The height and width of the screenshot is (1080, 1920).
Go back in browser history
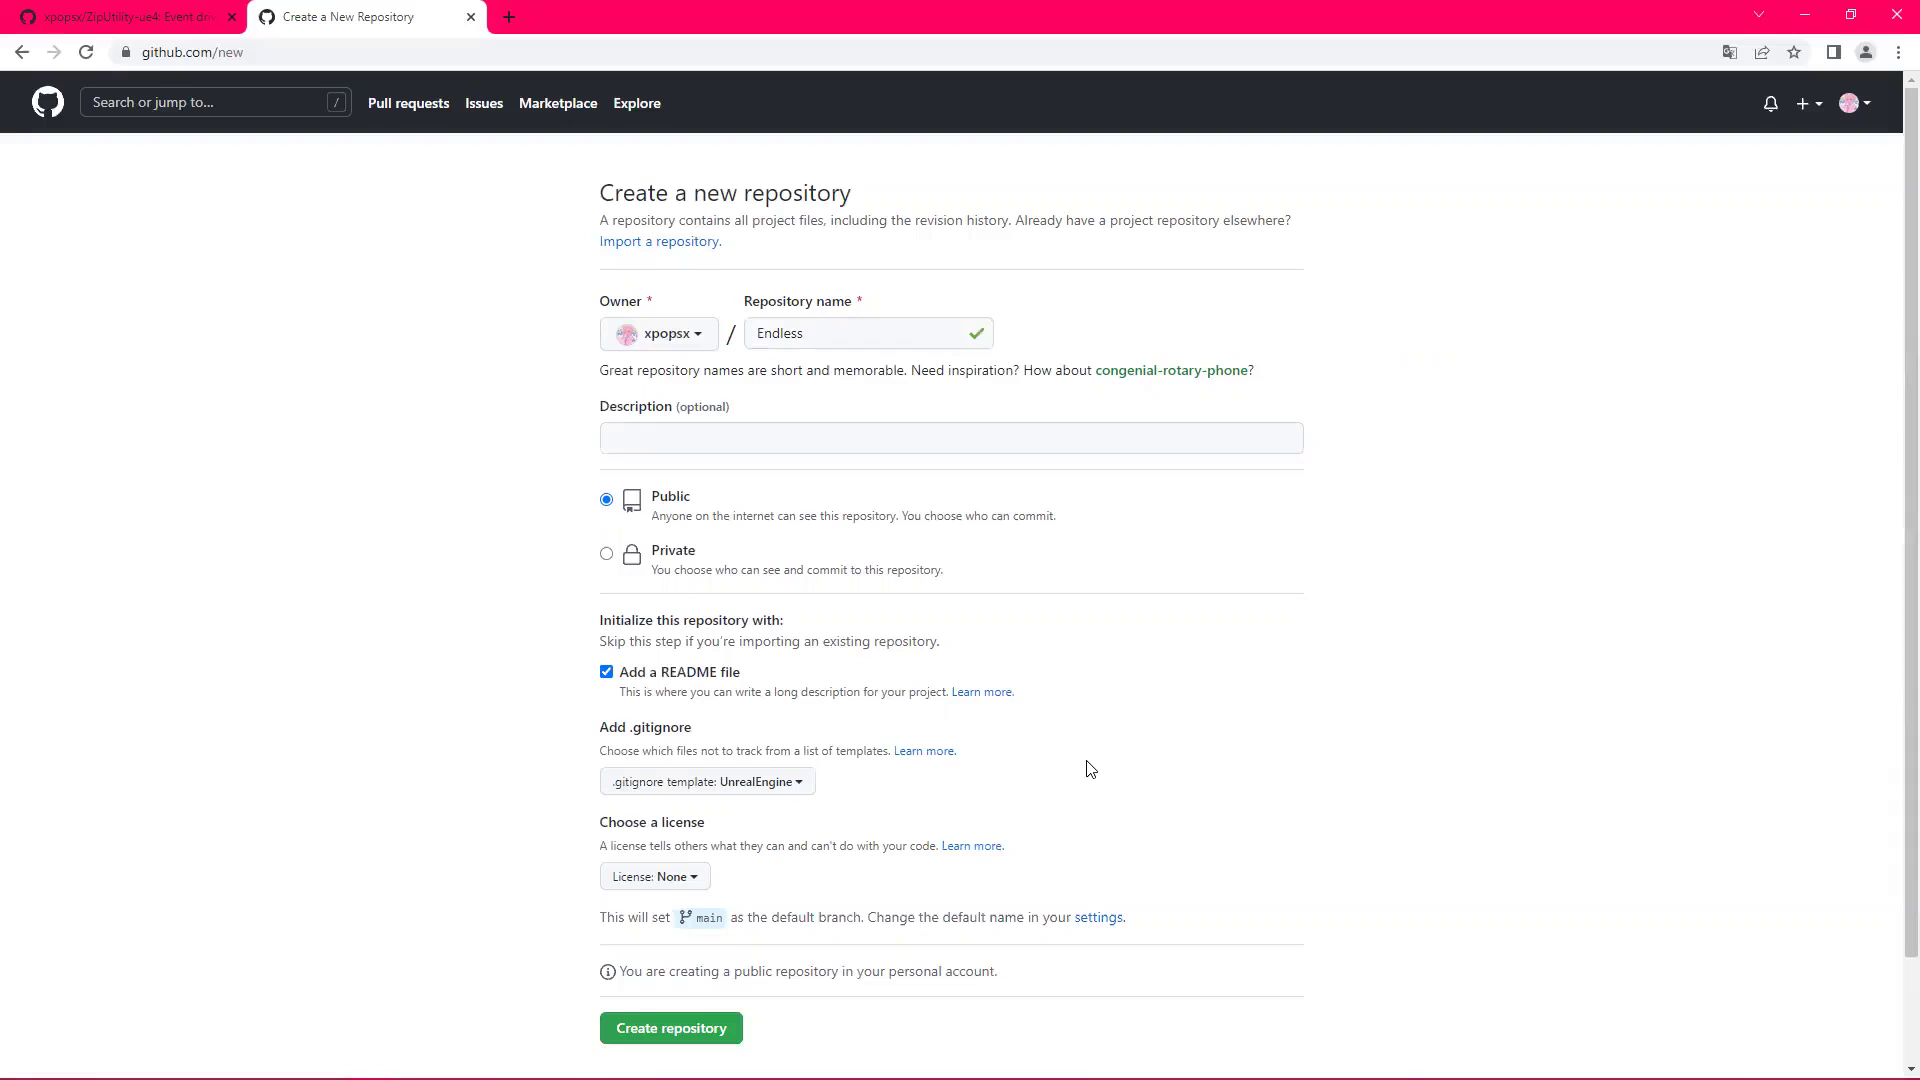tap(22, 52)
